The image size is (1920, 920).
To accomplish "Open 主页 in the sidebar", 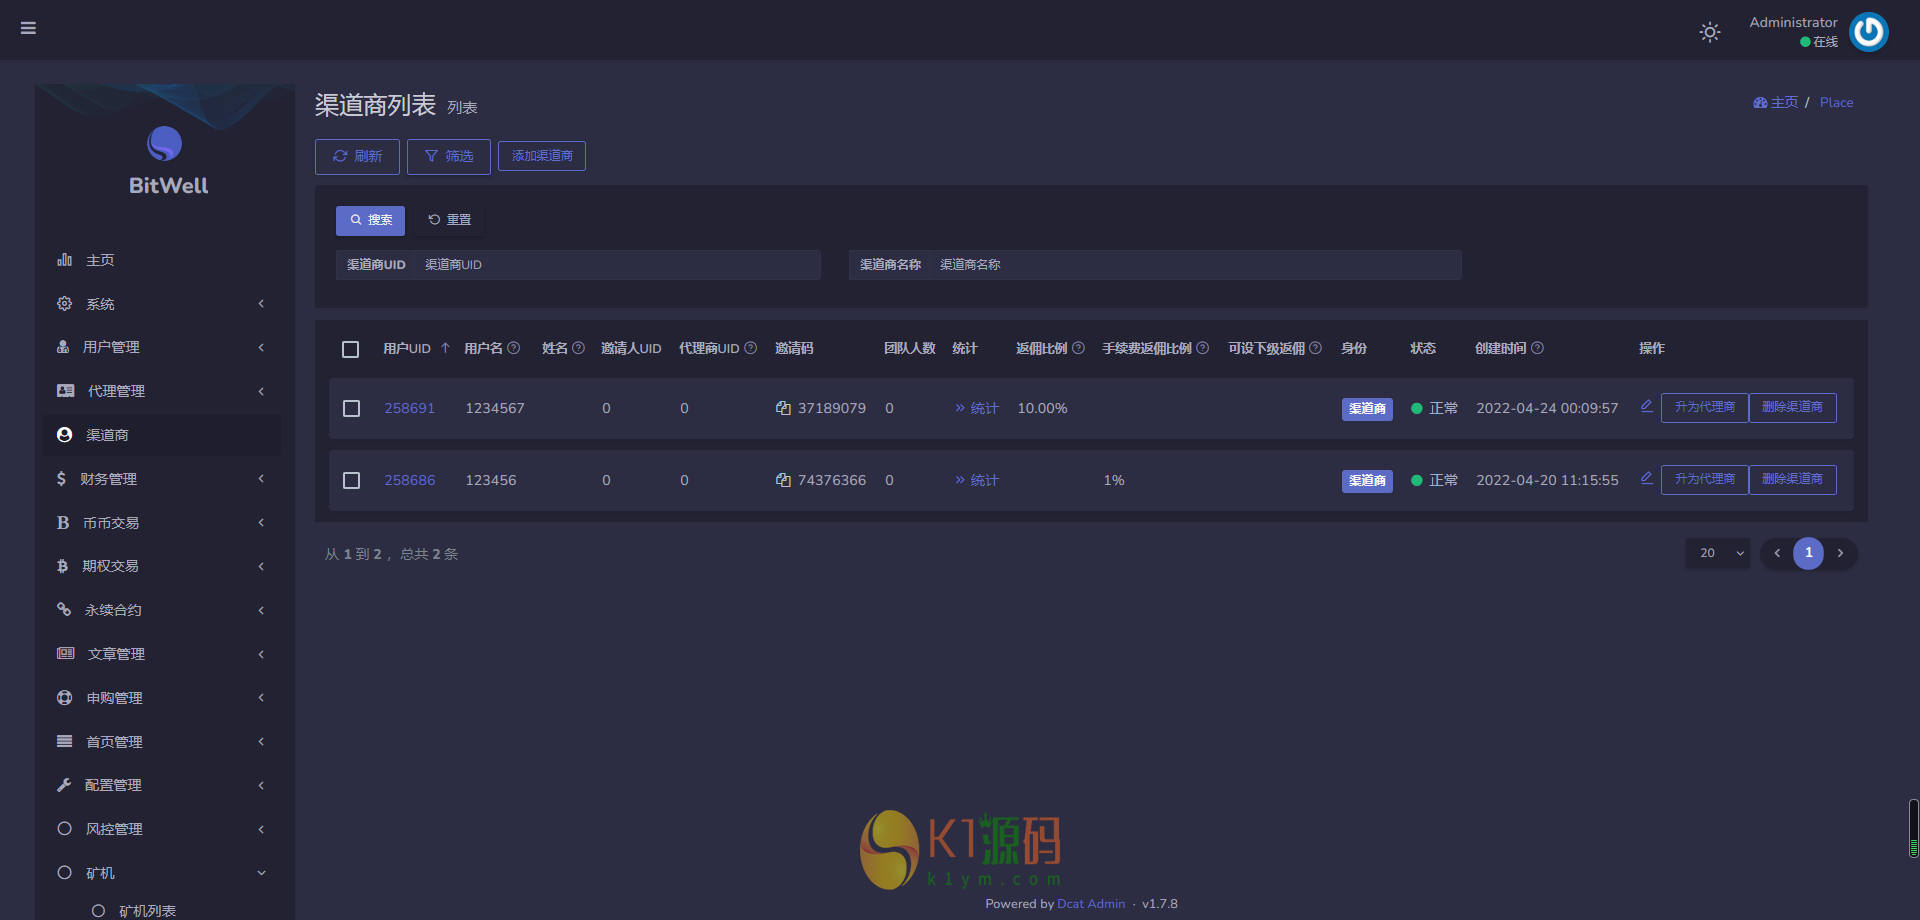I will coord(162,260).
